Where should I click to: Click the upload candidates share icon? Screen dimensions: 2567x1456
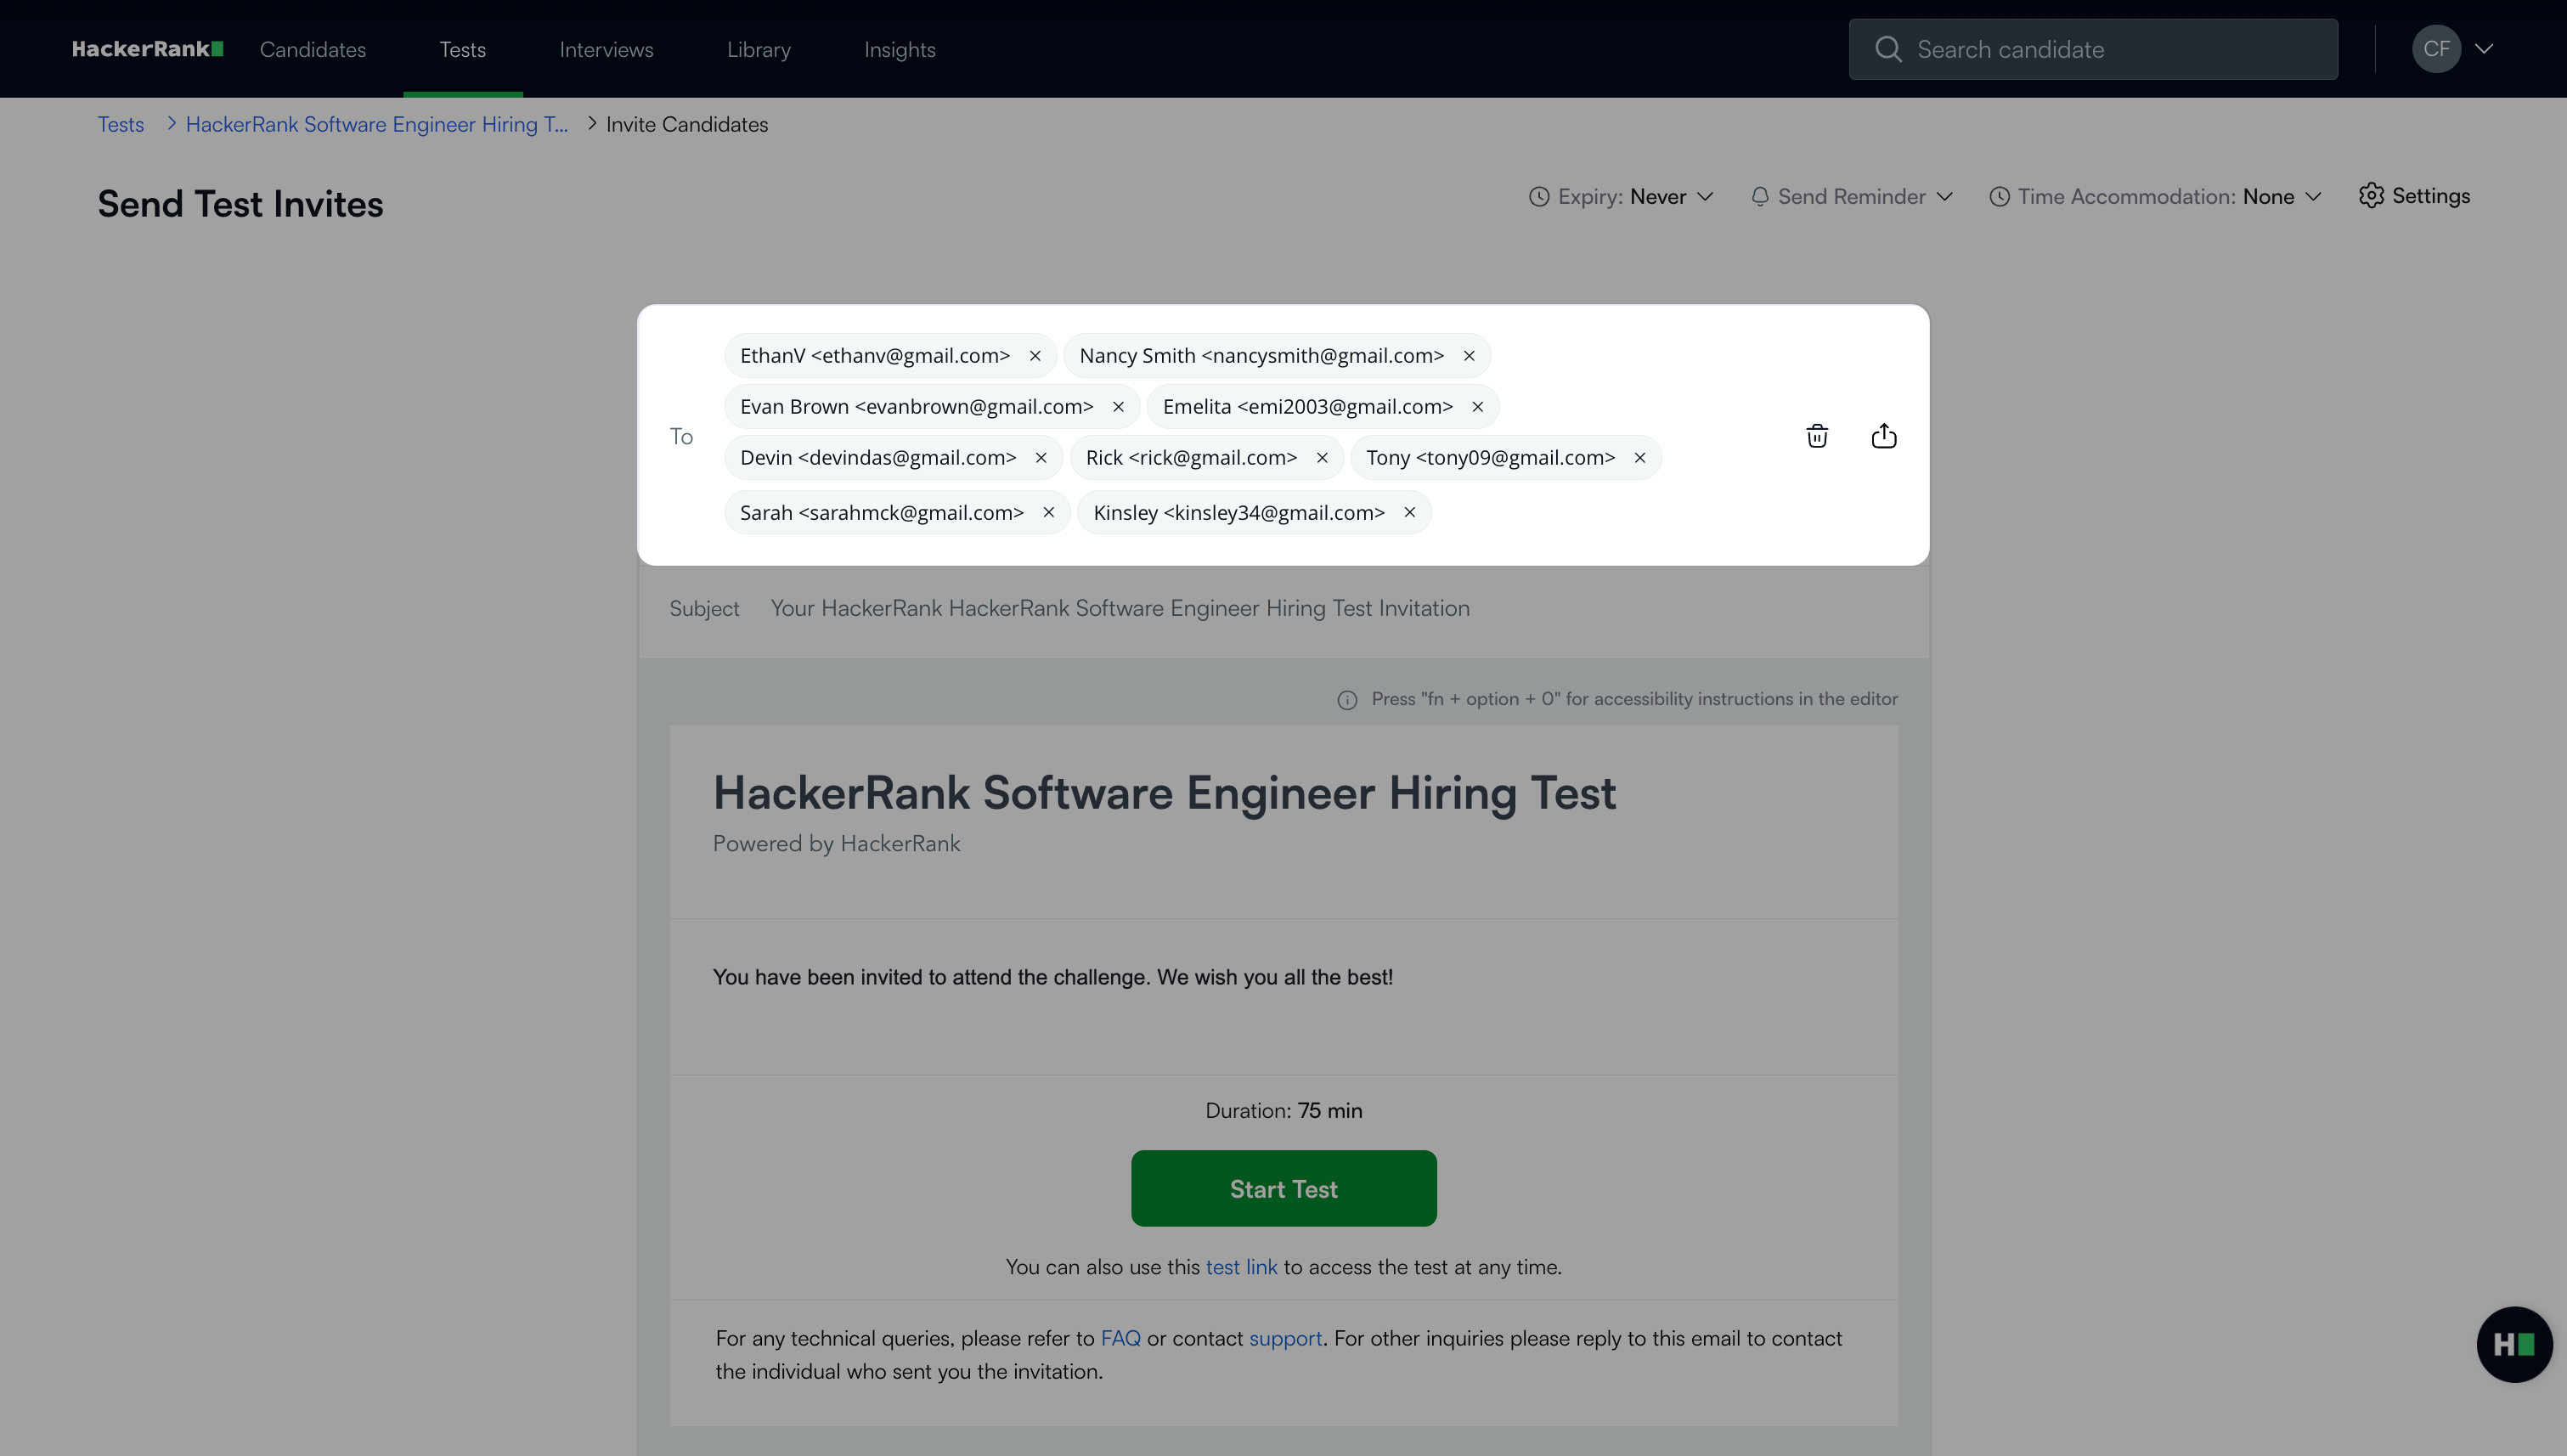coord(1883,436)
